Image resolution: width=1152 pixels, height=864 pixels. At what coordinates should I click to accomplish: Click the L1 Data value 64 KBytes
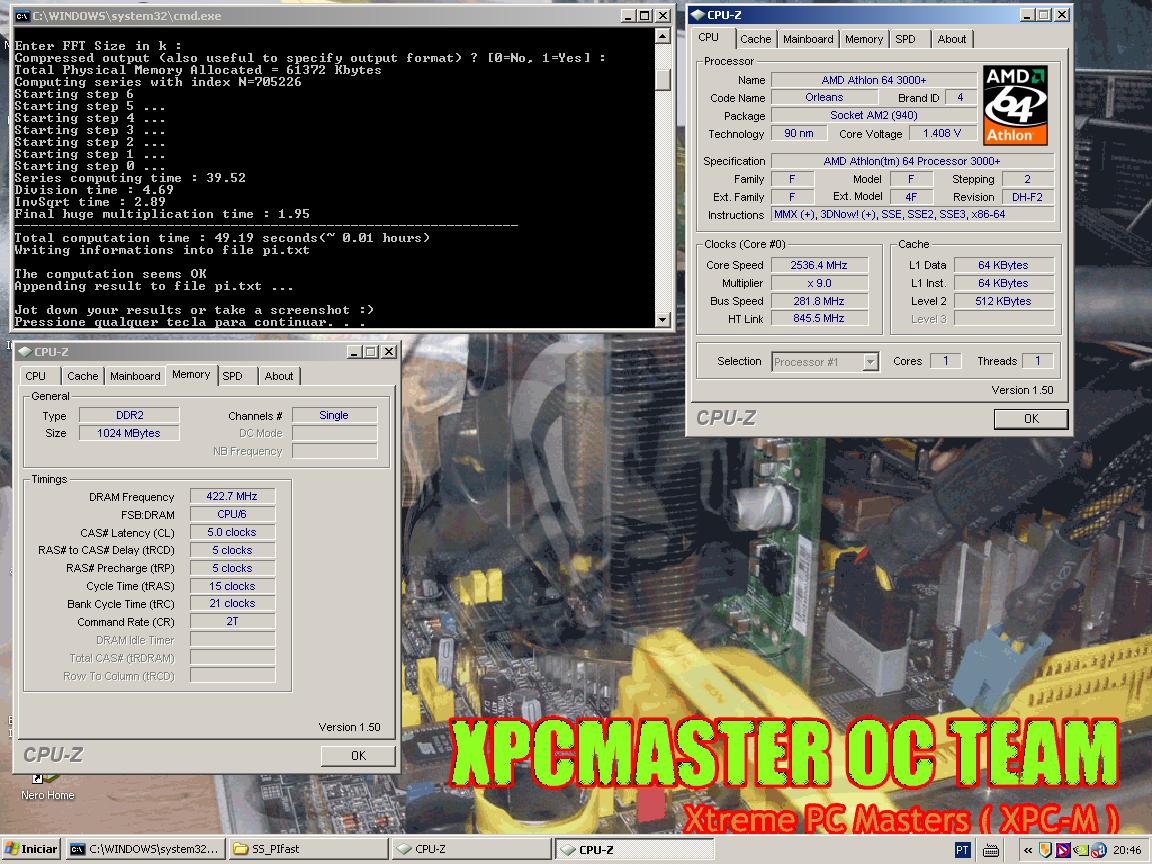pos(1004,265)
